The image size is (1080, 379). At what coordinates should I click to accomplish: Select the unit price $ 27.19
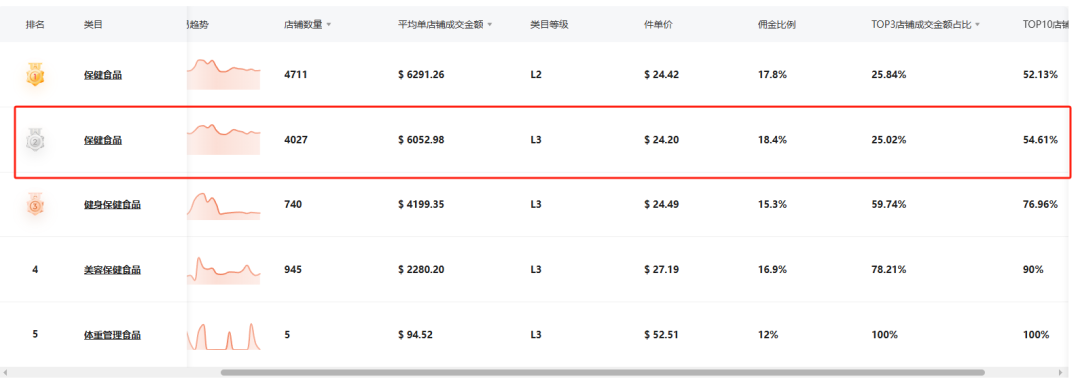point(661,270)
